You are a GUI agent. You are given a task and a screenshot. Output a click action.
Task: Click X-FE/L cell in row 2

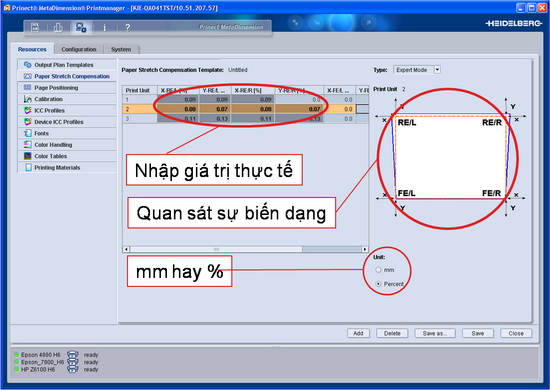339,109
